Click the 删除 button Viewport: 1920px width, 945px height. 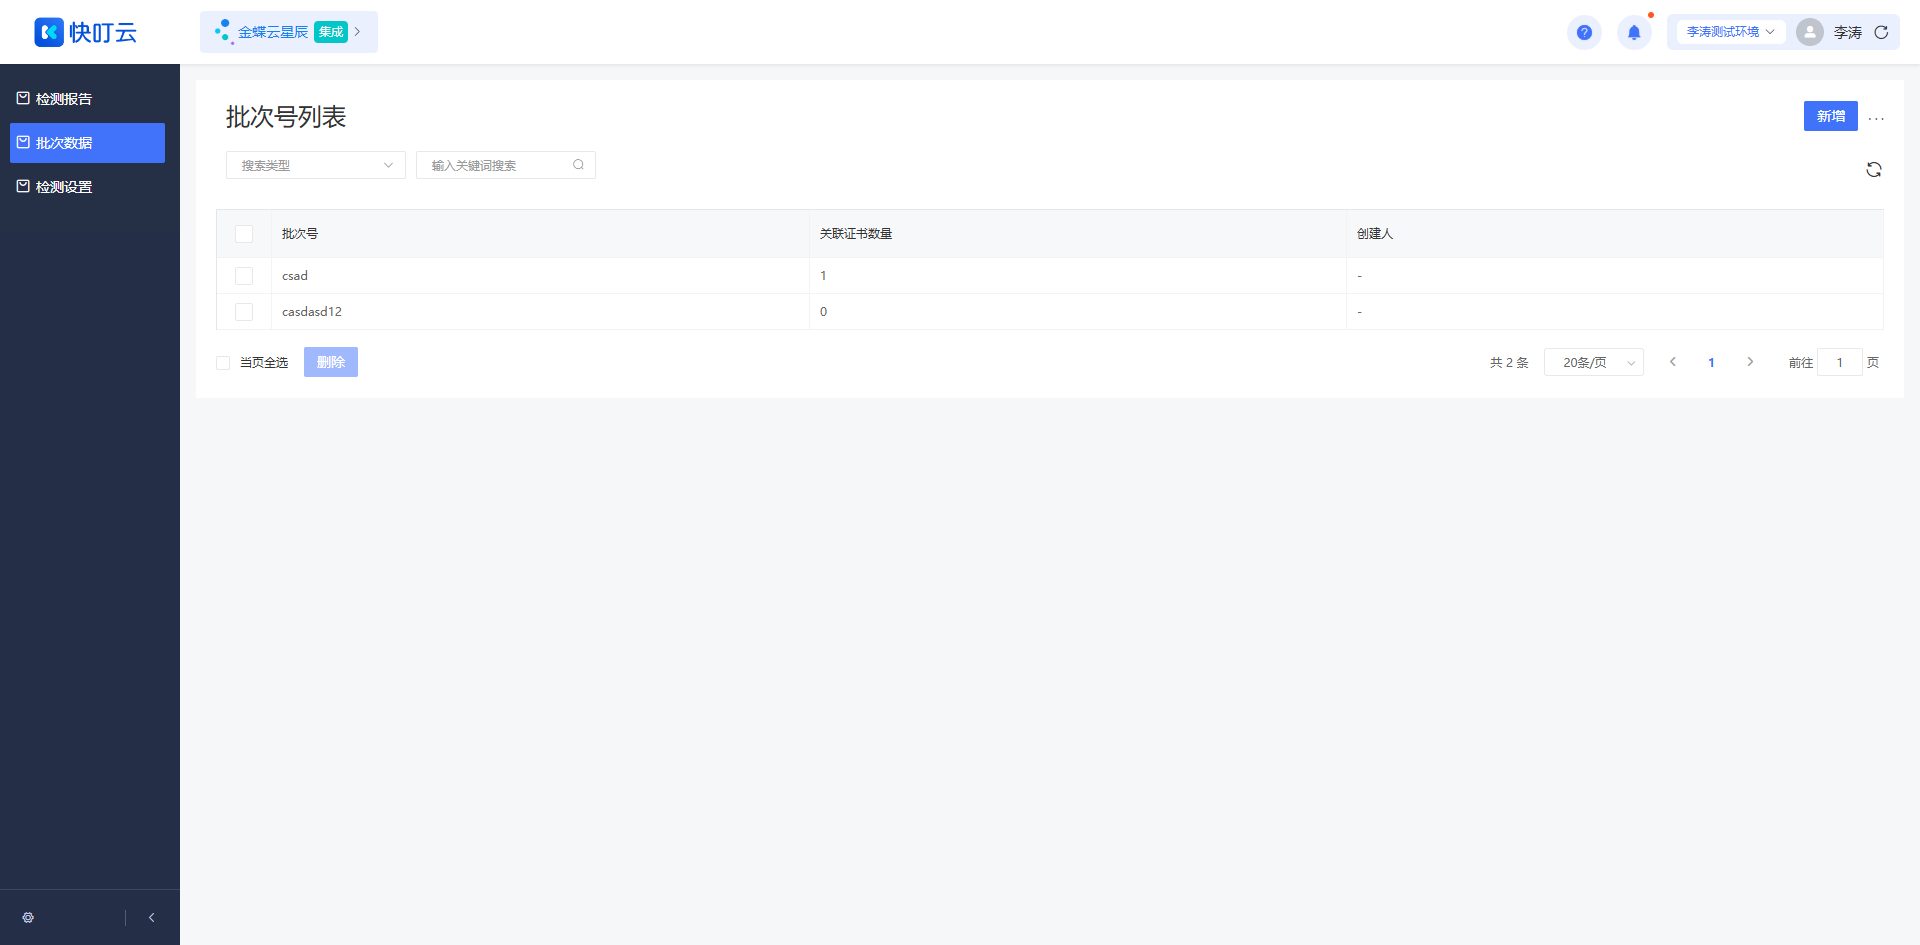click(x=331, y=362)
